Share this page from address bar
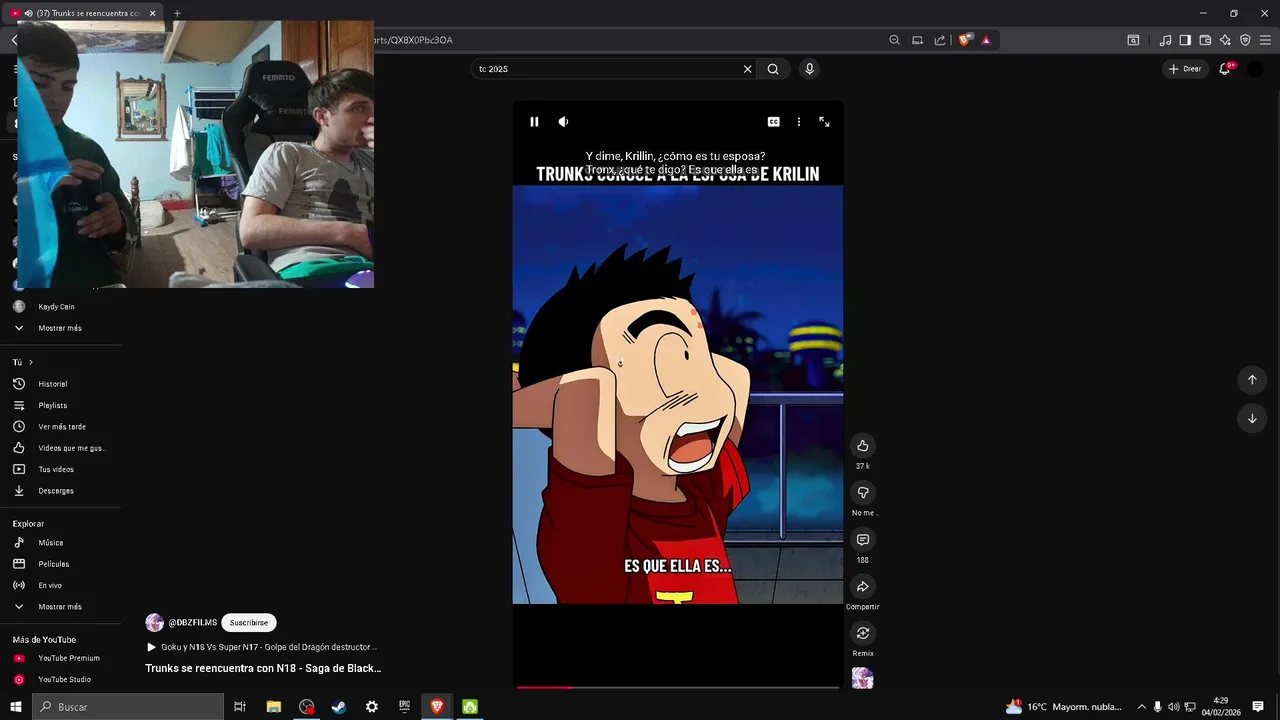 (940, 40)
